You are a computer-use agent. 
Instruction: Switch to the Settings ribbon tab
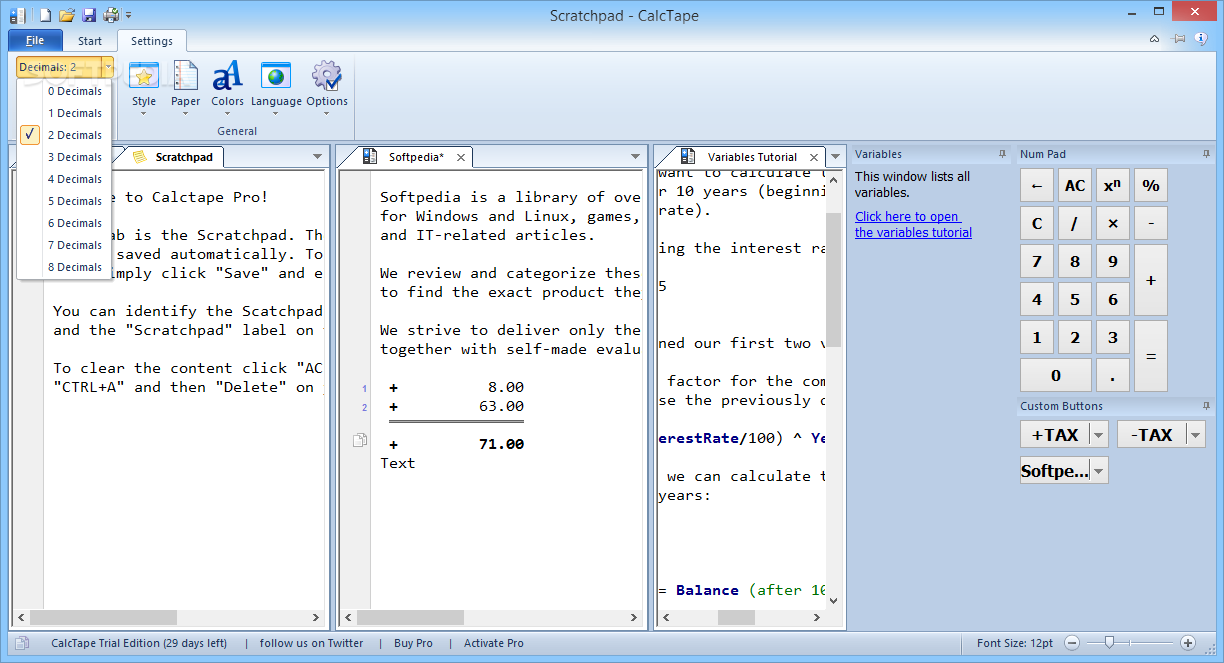pos(152,41)
